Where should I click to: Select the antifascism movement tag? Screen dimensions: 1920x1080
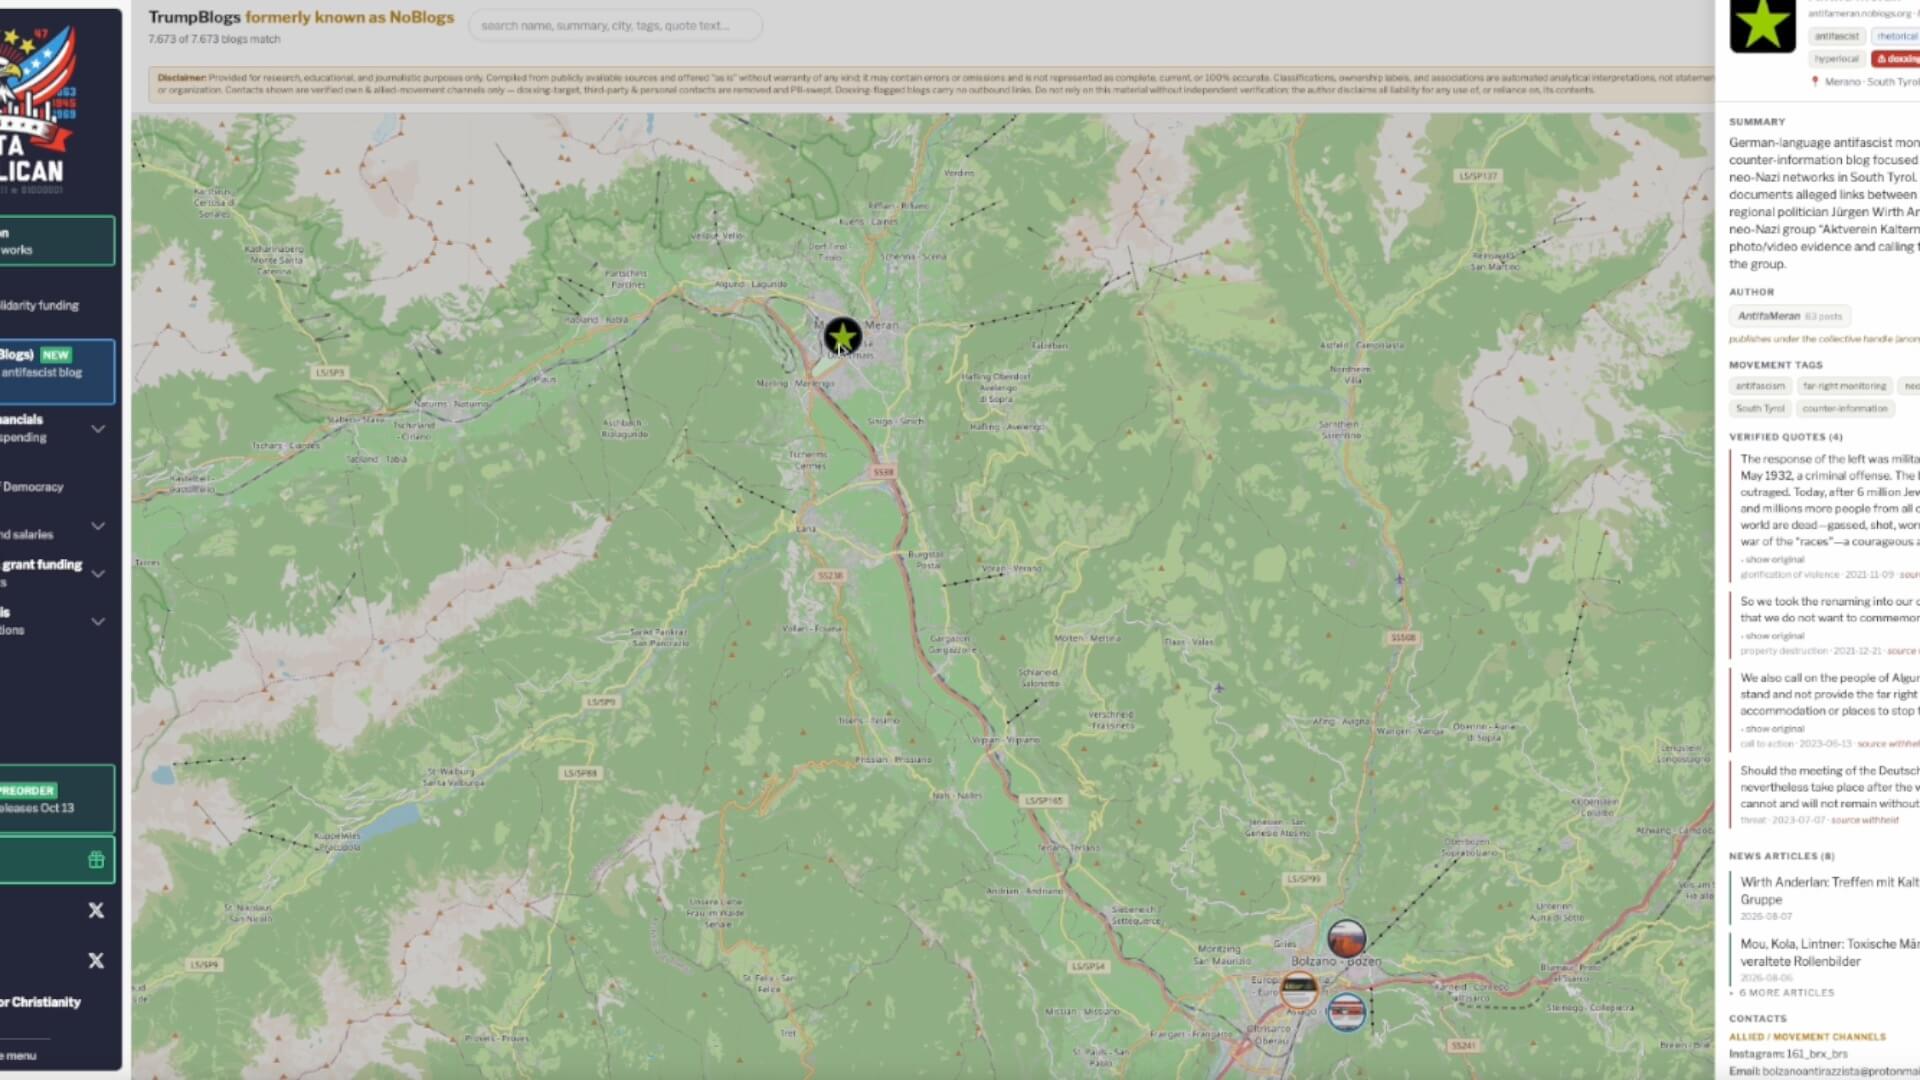coord(1760,386)
